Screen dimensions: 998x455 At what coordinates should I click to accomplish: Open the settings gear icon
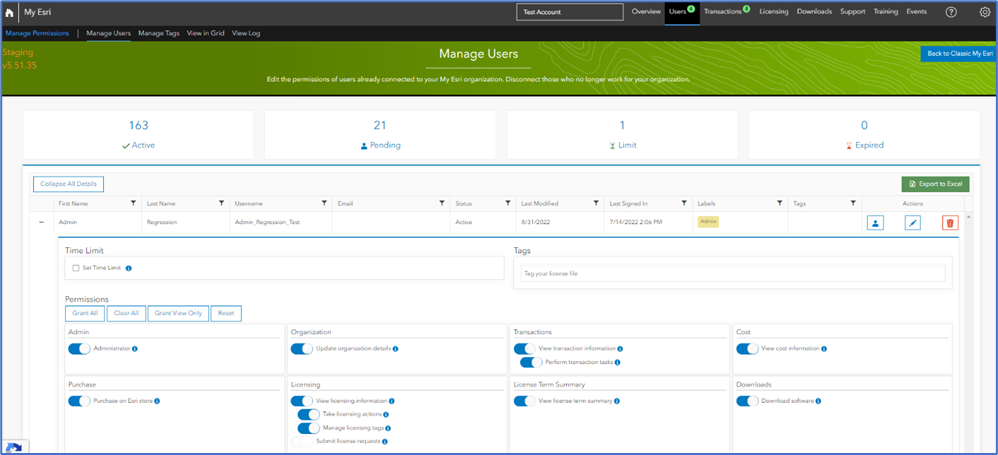click(985, 12)
